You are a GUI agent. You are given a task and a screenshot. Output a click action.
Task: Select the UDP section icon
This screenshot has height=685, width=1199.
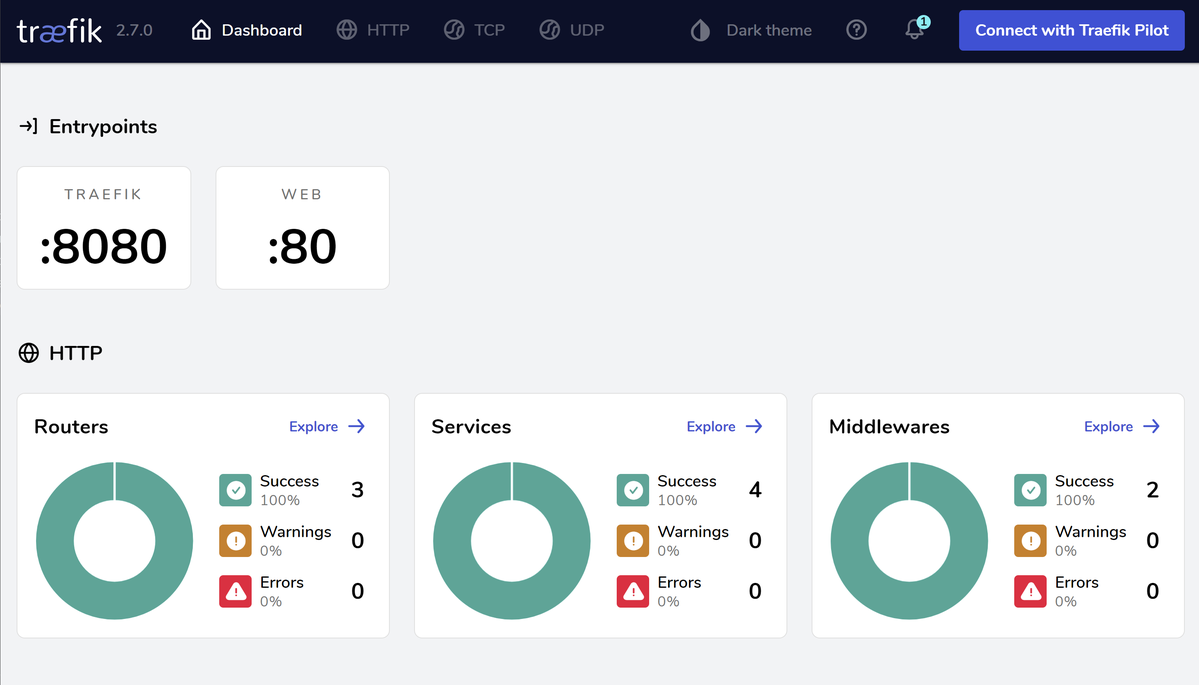tap(549, 30)
